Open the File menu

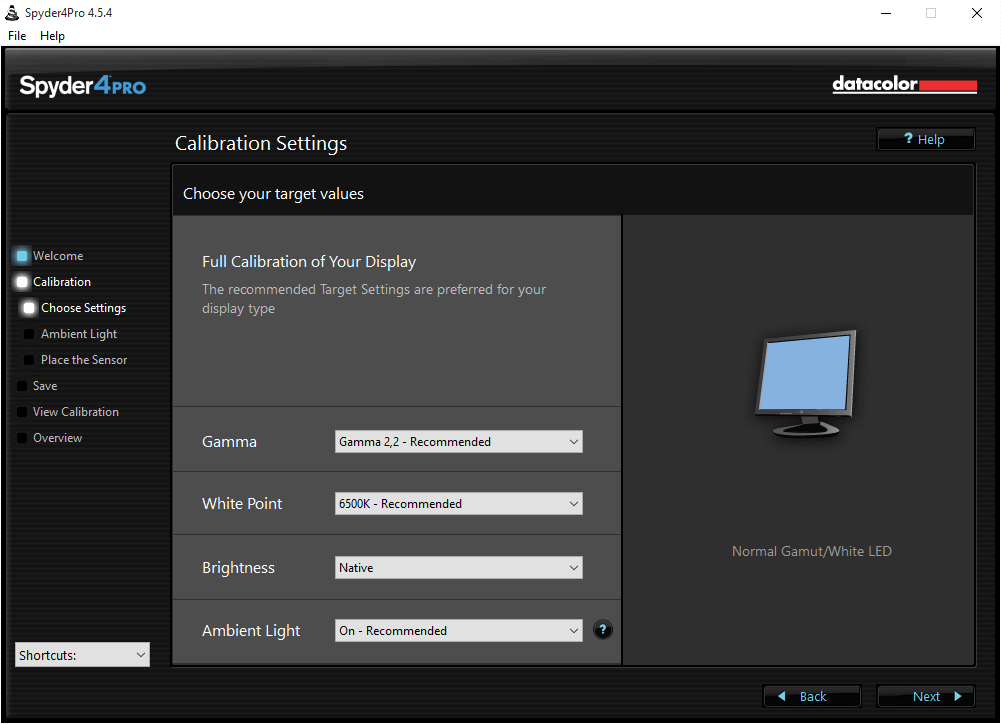(17, 36)
